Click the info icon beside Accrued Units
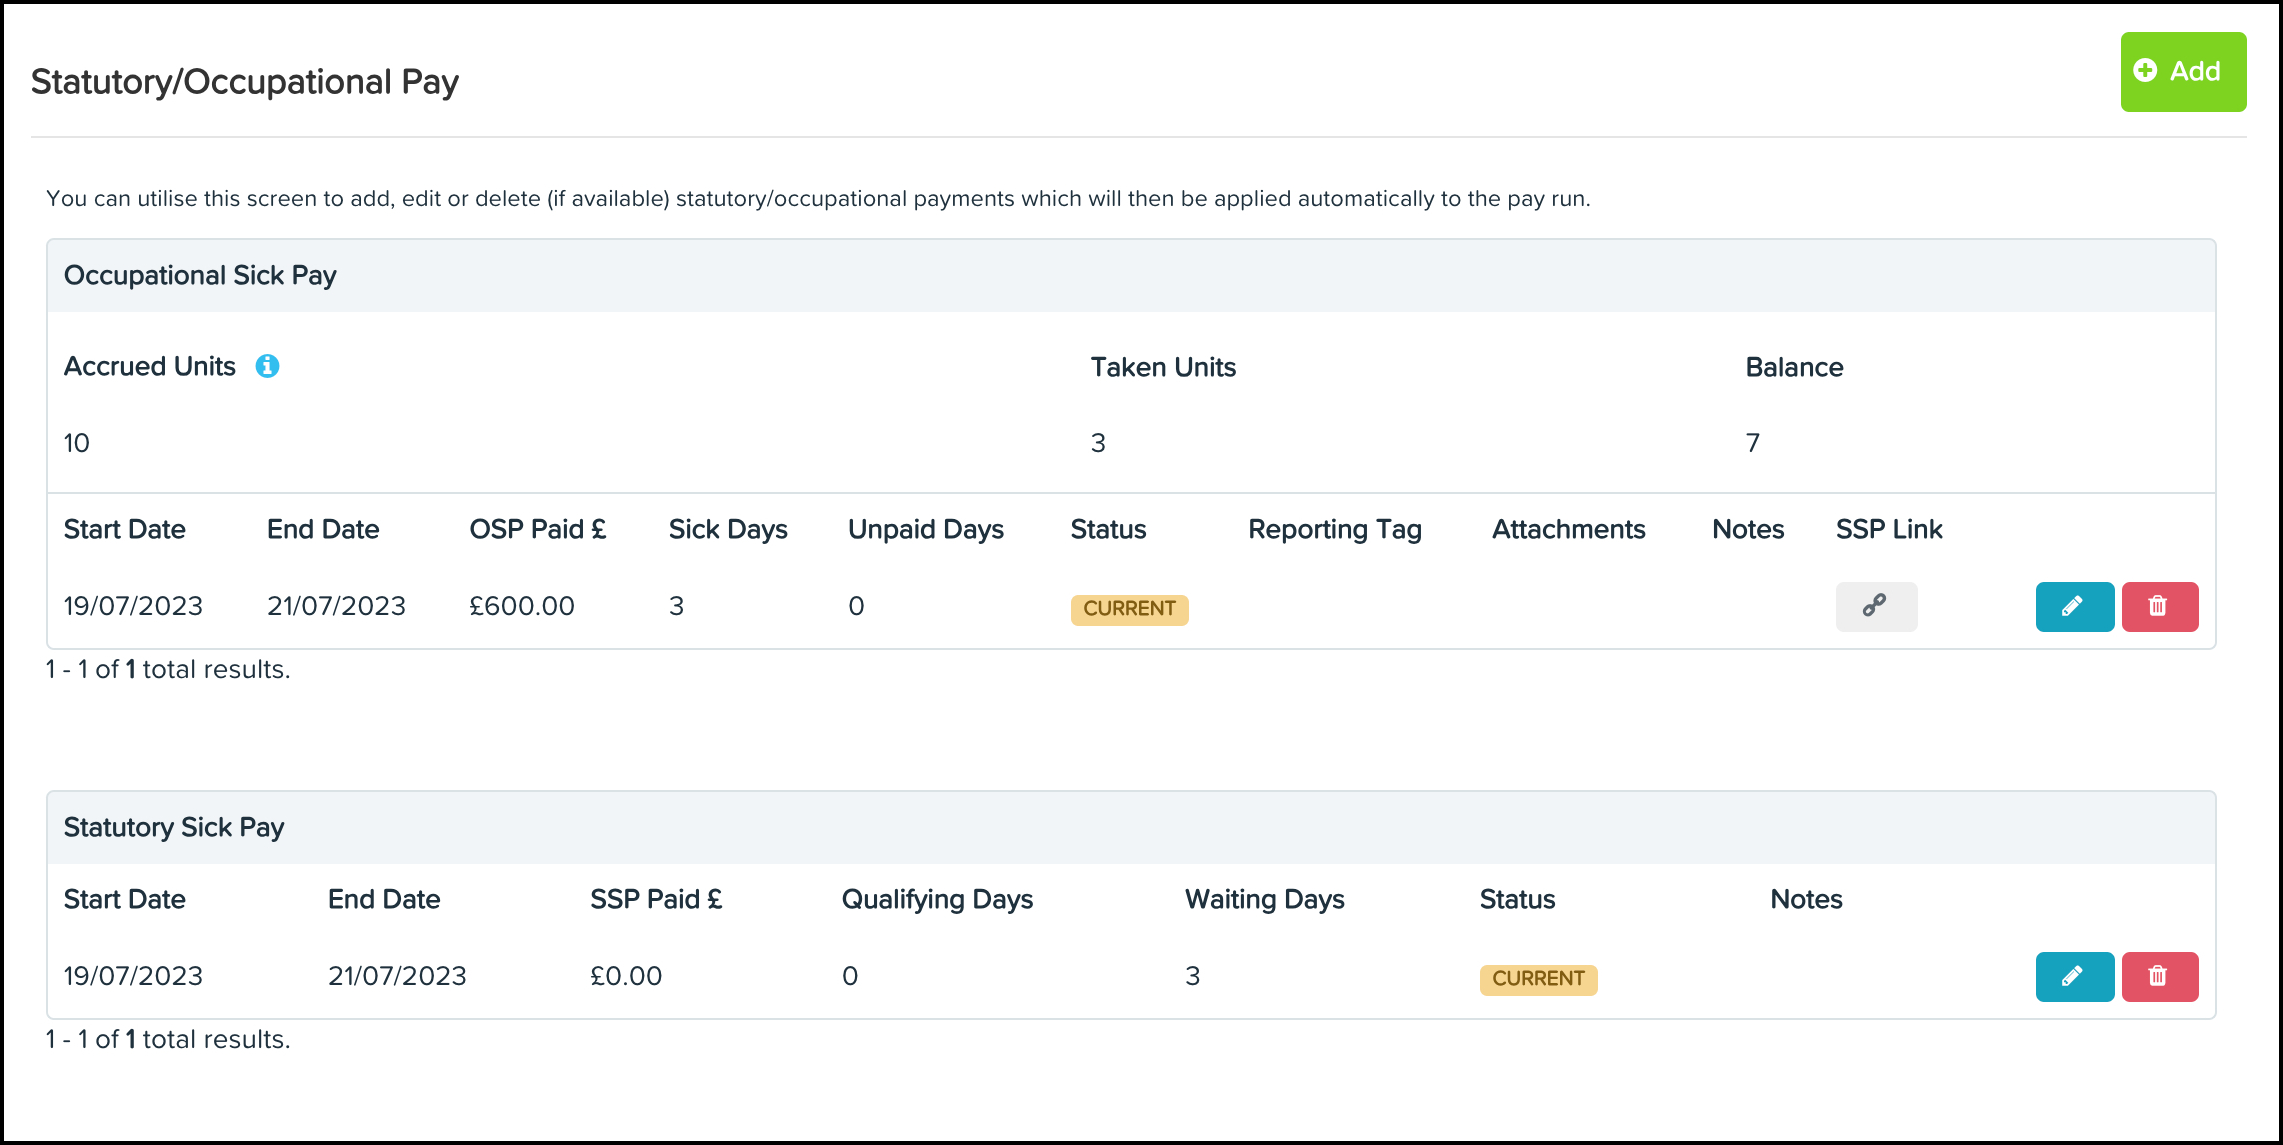 click(x=266, y=366)
